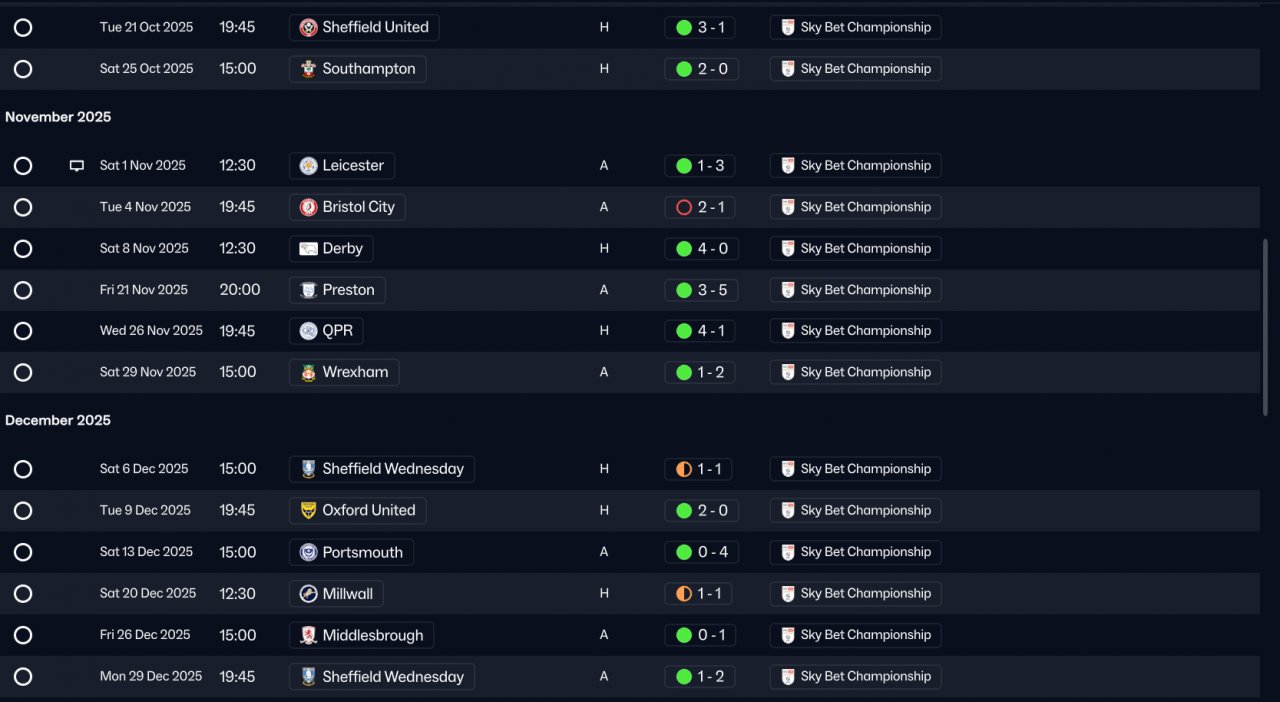Screen dimensions: 1280x702
Task: Click the Bristol City club badge
Action: pyautogui.click(x=309, y=207)
